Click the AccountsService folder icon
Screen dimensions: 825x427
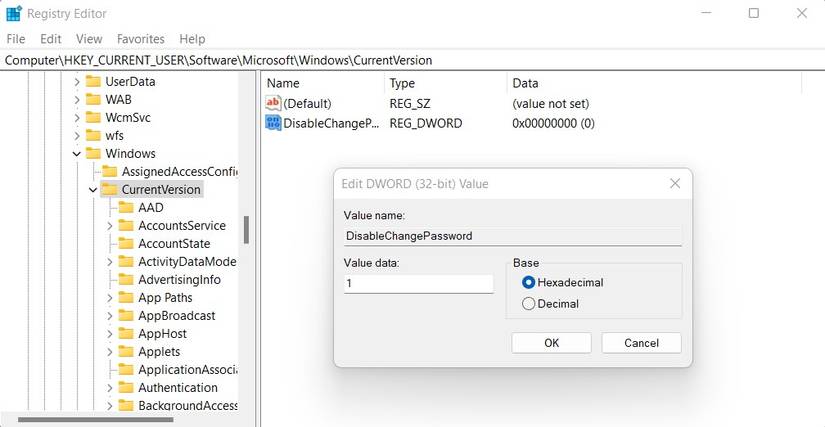pyautogui.click(x=126, y=226)
